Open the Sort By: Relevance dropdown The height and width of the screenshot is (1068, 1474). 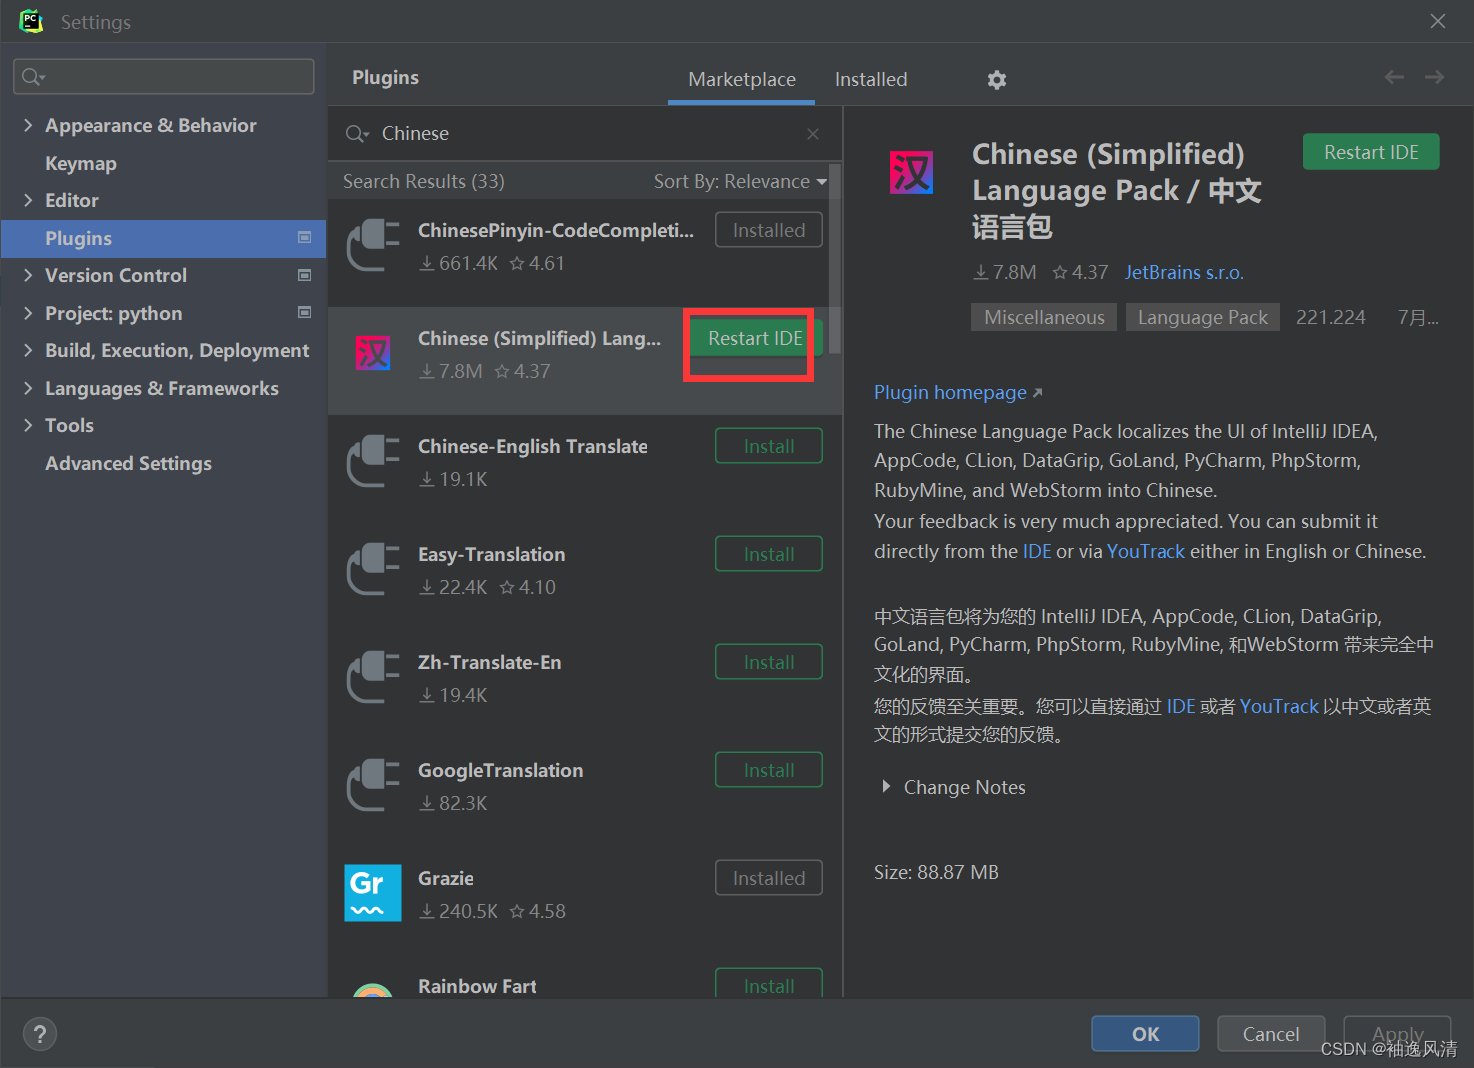(x=740, y=181)
